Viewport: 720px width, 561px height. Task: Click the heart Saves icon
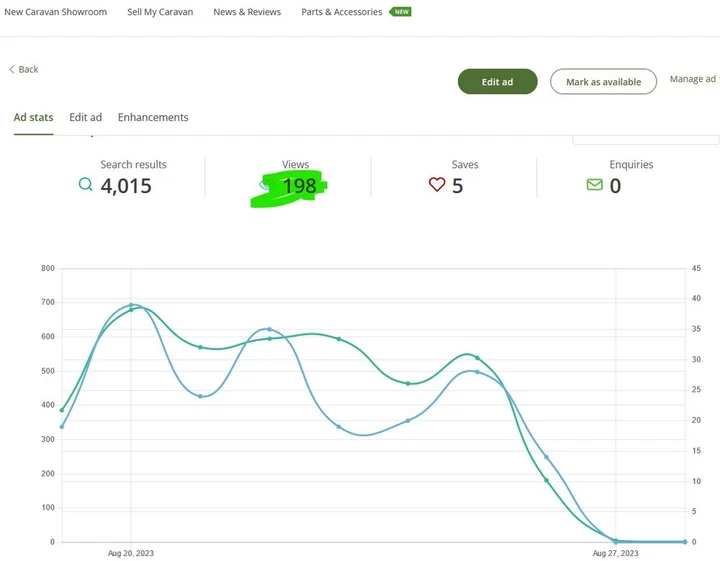[x=436, y=185]
